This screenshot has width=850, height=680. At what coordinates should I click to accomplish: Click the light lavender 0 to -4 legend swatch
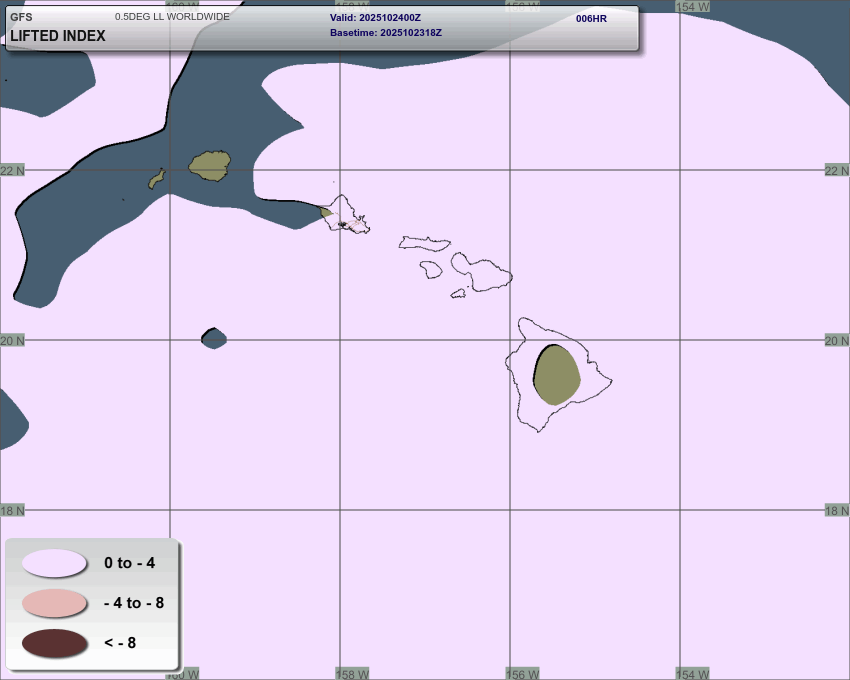click(x=54, y=563)
